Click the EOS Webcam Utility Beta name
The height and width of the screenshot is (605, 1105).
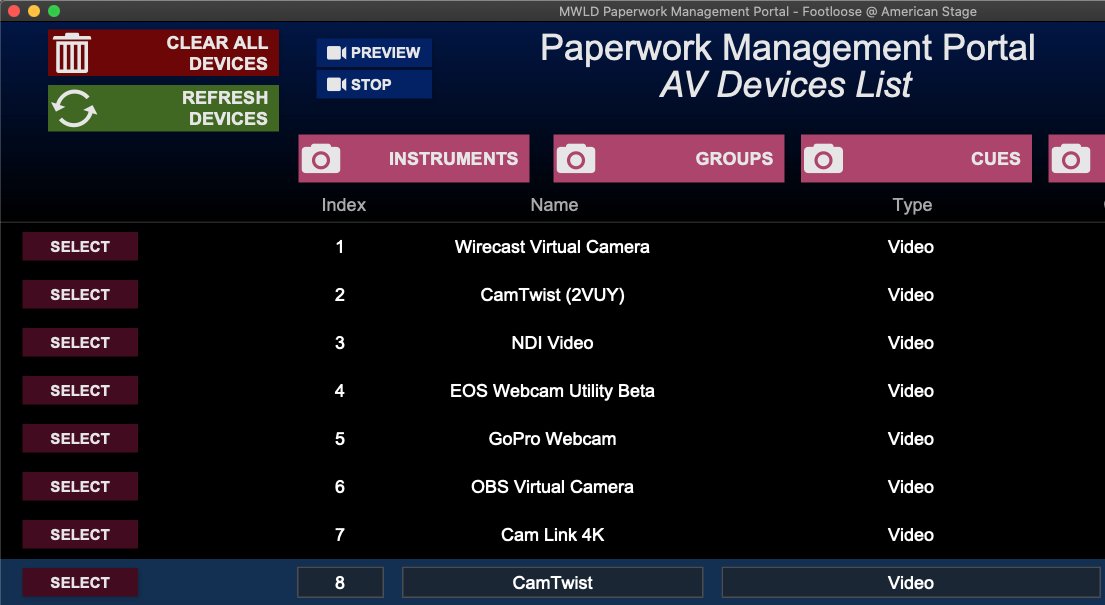point(552,391)
